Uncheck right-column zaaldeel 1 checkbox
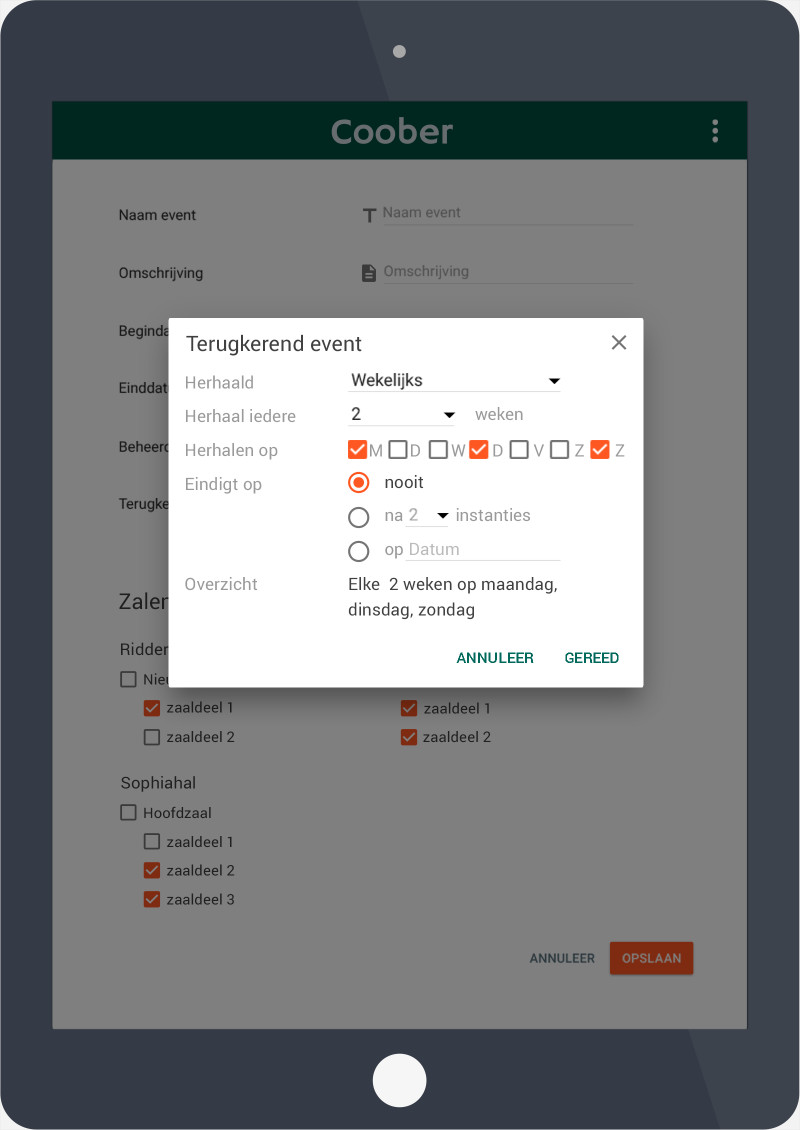Viewport: 800px width, 1130px height. tap(409, 708)
